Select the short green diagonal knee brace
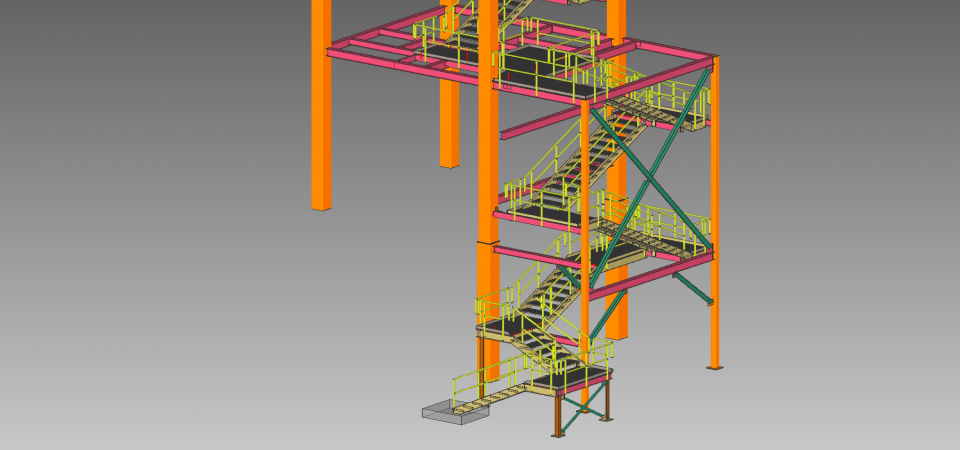Image resolution: width=960 pixels, height=450 pixels. click(692, 287)
